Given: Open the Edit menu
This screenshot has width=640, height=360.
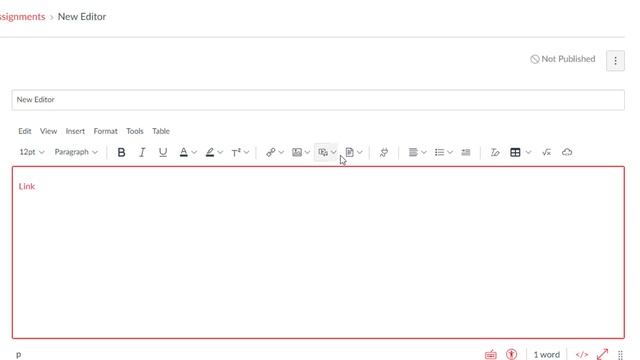Looking at the screenshot, I should coord(24,131).
